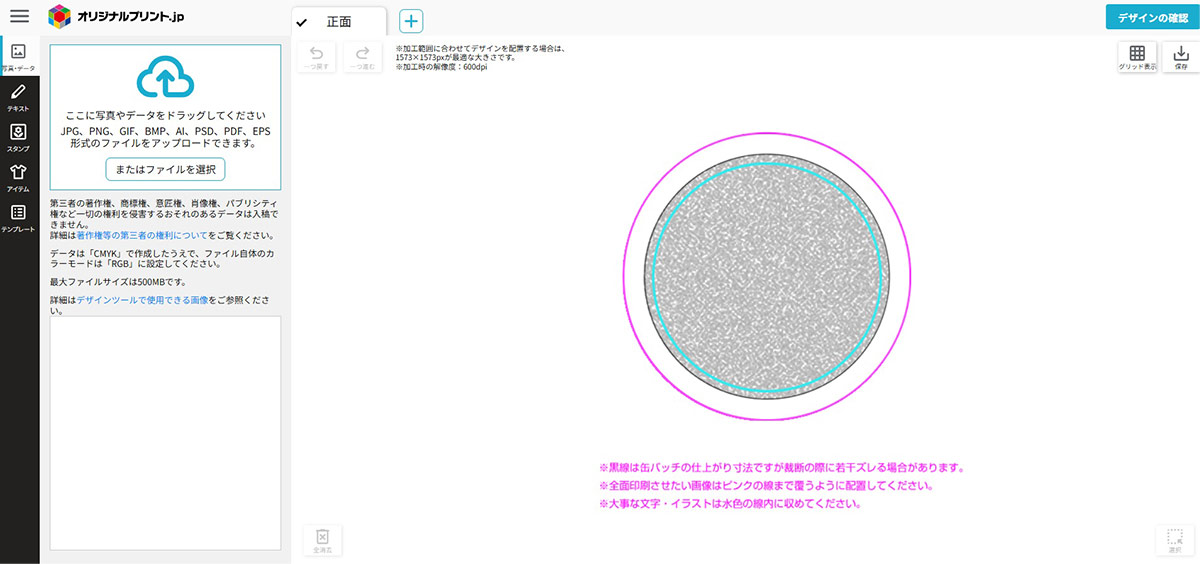The height and width of the screenshot is (564, 1200).
Task: Open the スタンプ stamp tool
Action: click(x=19, y=138)
